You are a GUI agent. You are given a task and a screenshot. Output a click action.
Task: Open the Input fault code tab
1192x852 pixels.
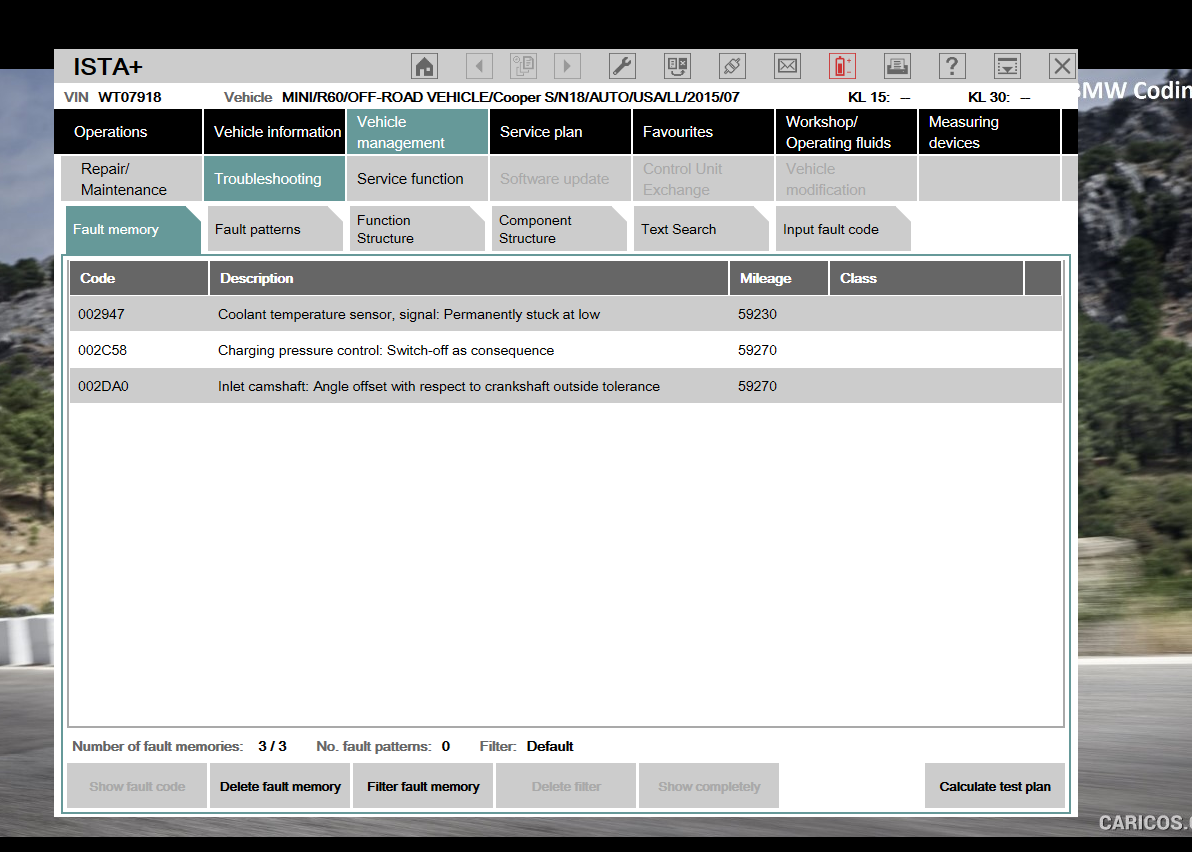(842, 229)
